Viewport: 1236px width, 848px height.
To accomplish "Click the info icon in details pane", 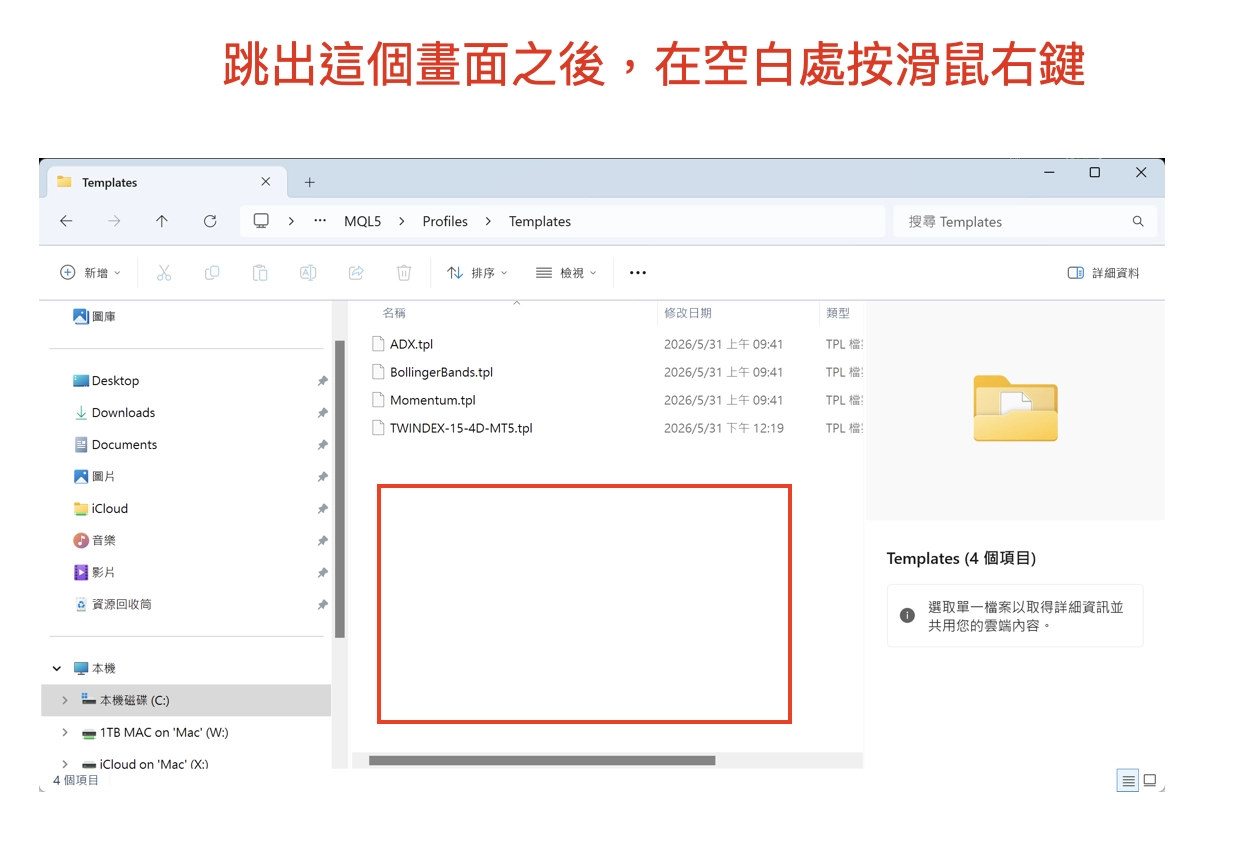I will coord(907,616).
